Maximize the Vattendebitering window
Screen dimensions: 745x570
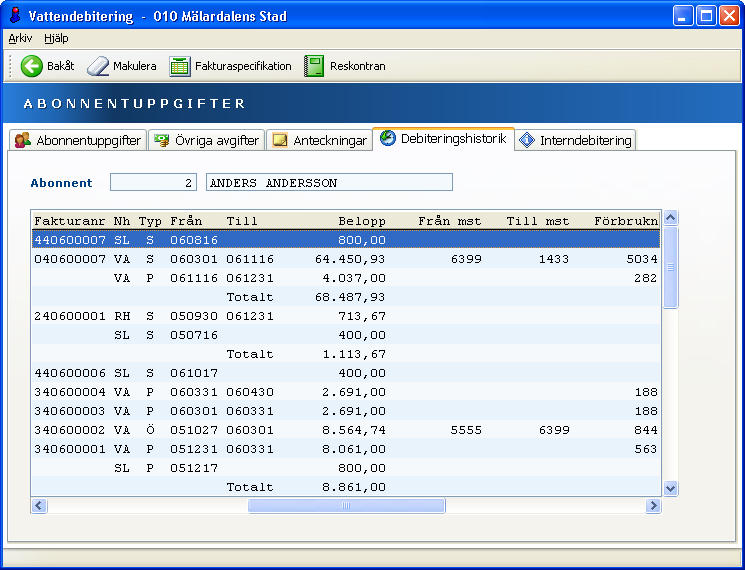pyautogui.click(x=707, y=16)
